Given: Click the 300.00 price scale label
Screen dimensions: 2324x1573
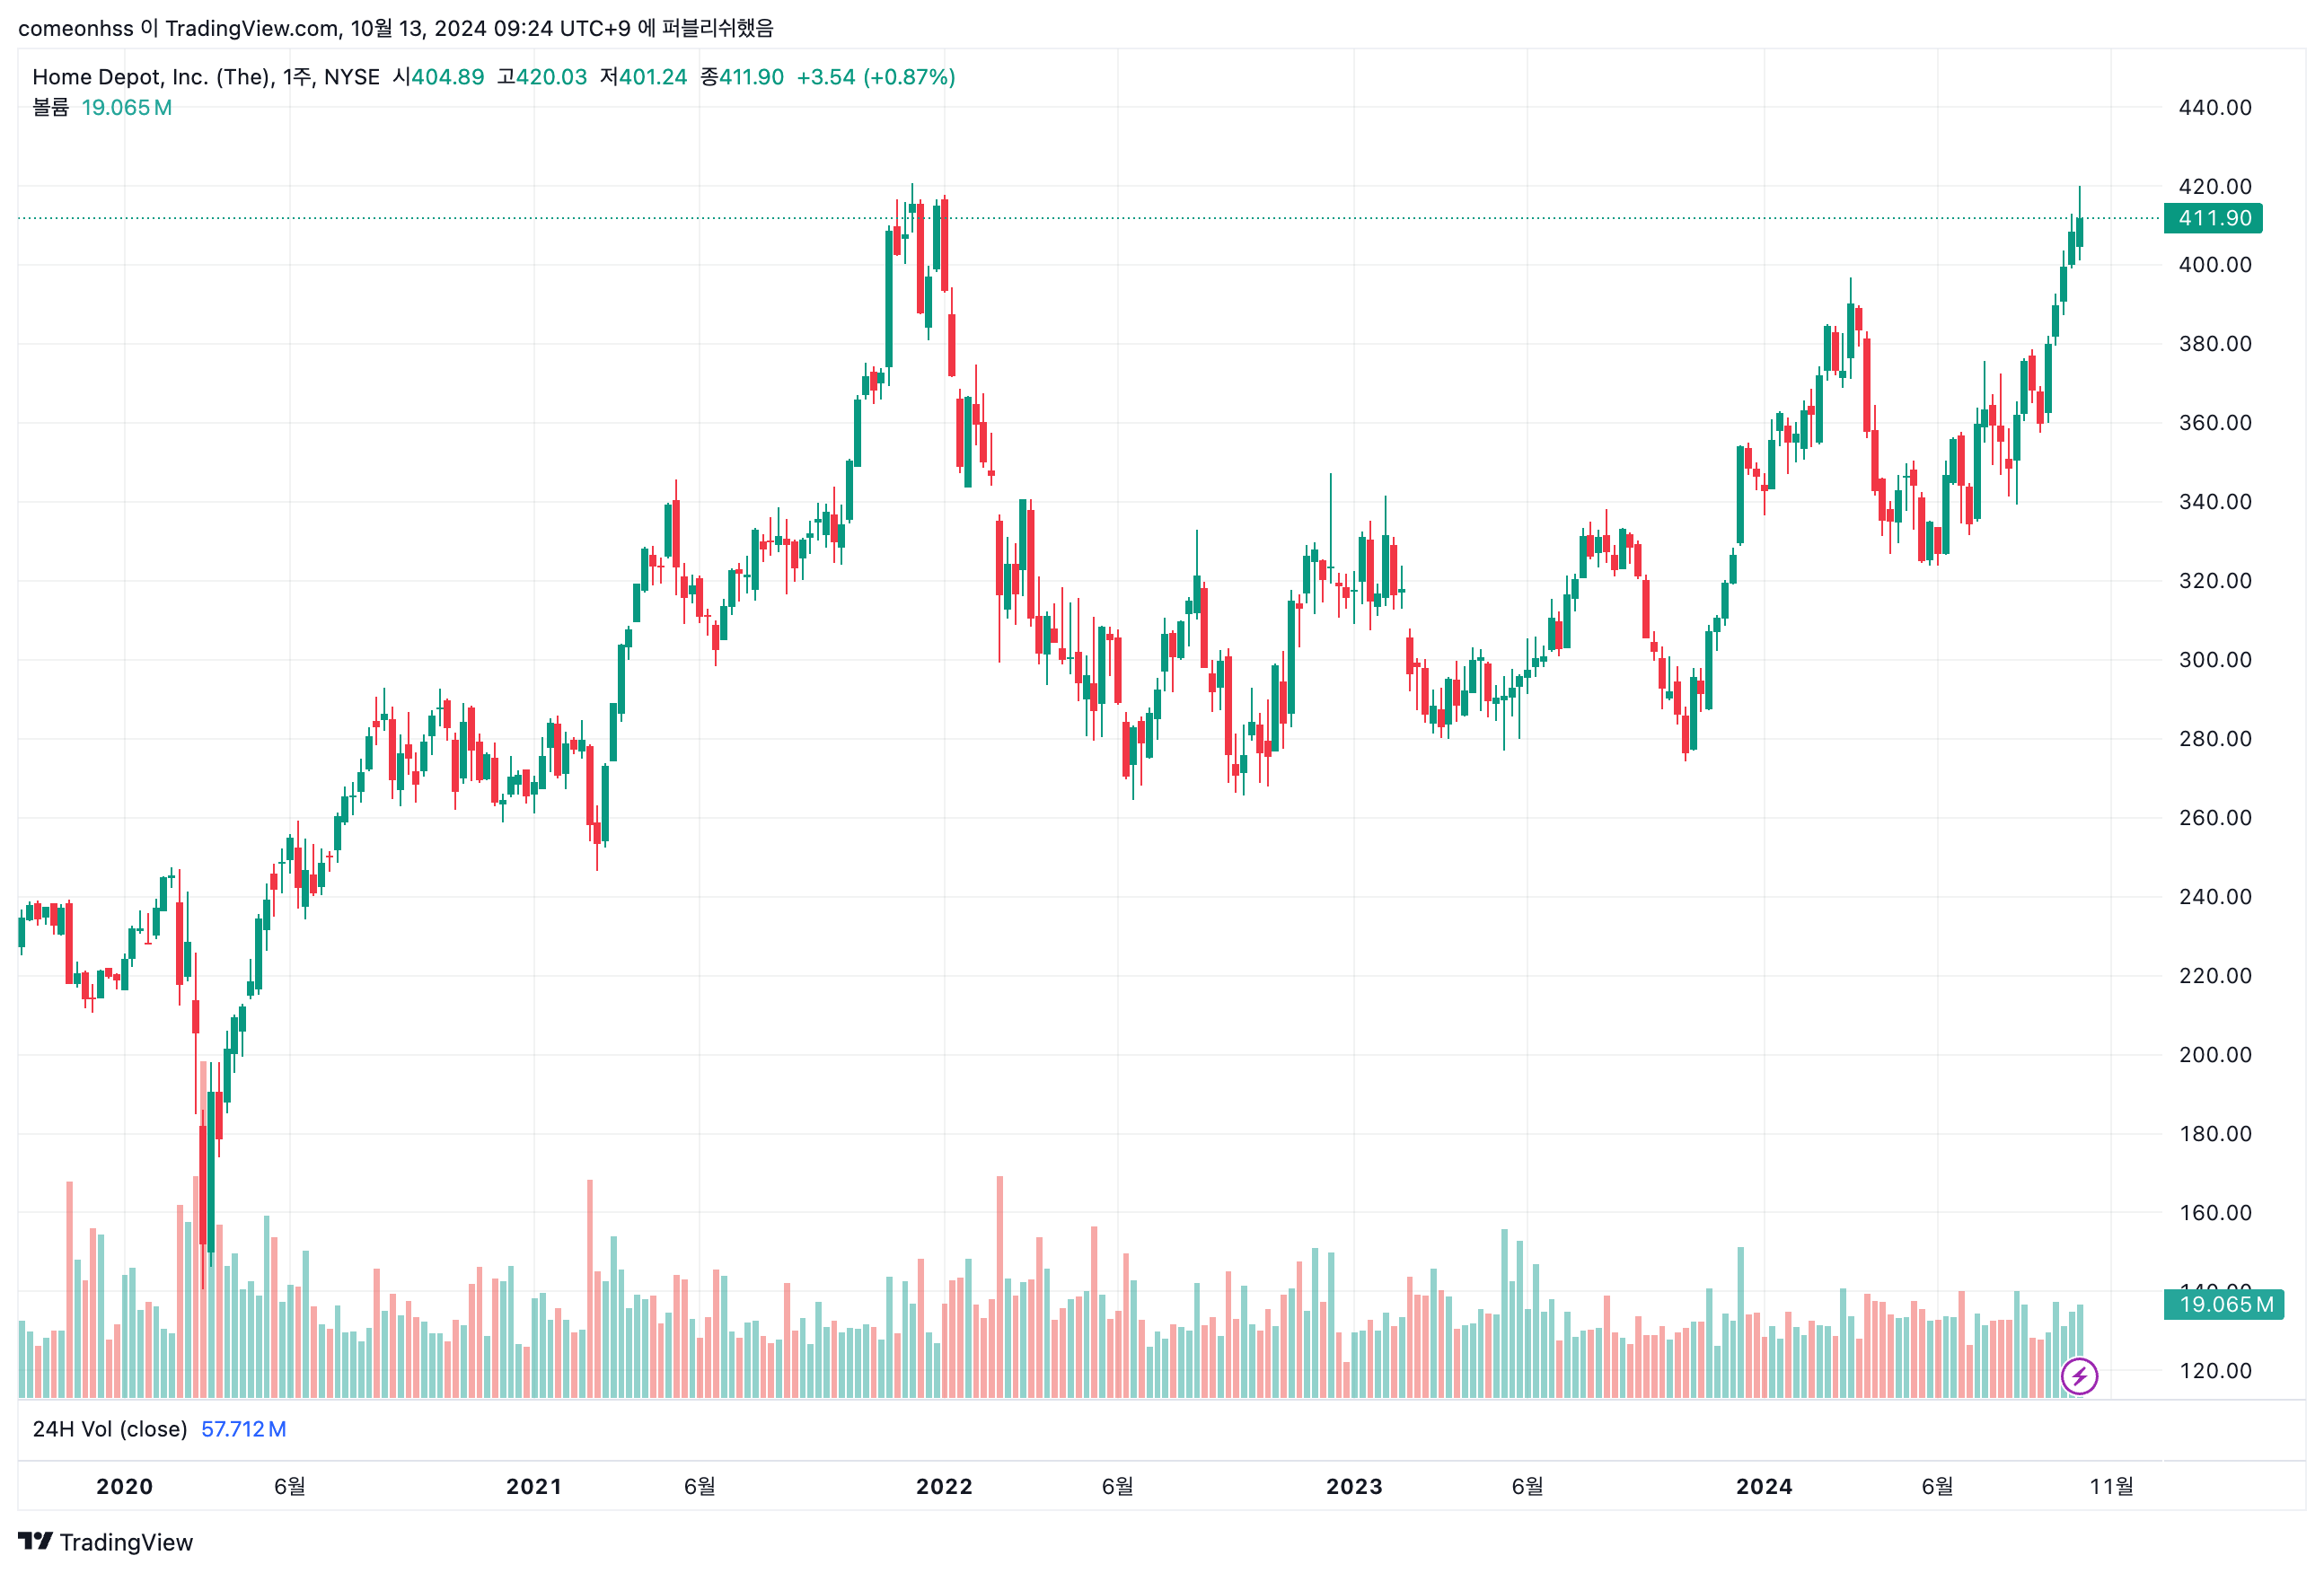Looking at the screenshot, I should [2214, 660].
